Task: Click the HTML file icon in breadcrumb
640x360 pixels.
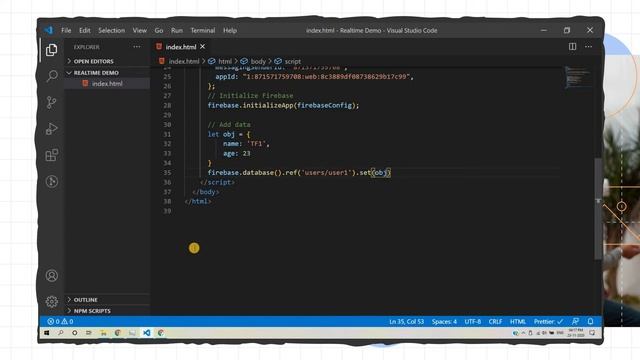Action: click(162, 61)
